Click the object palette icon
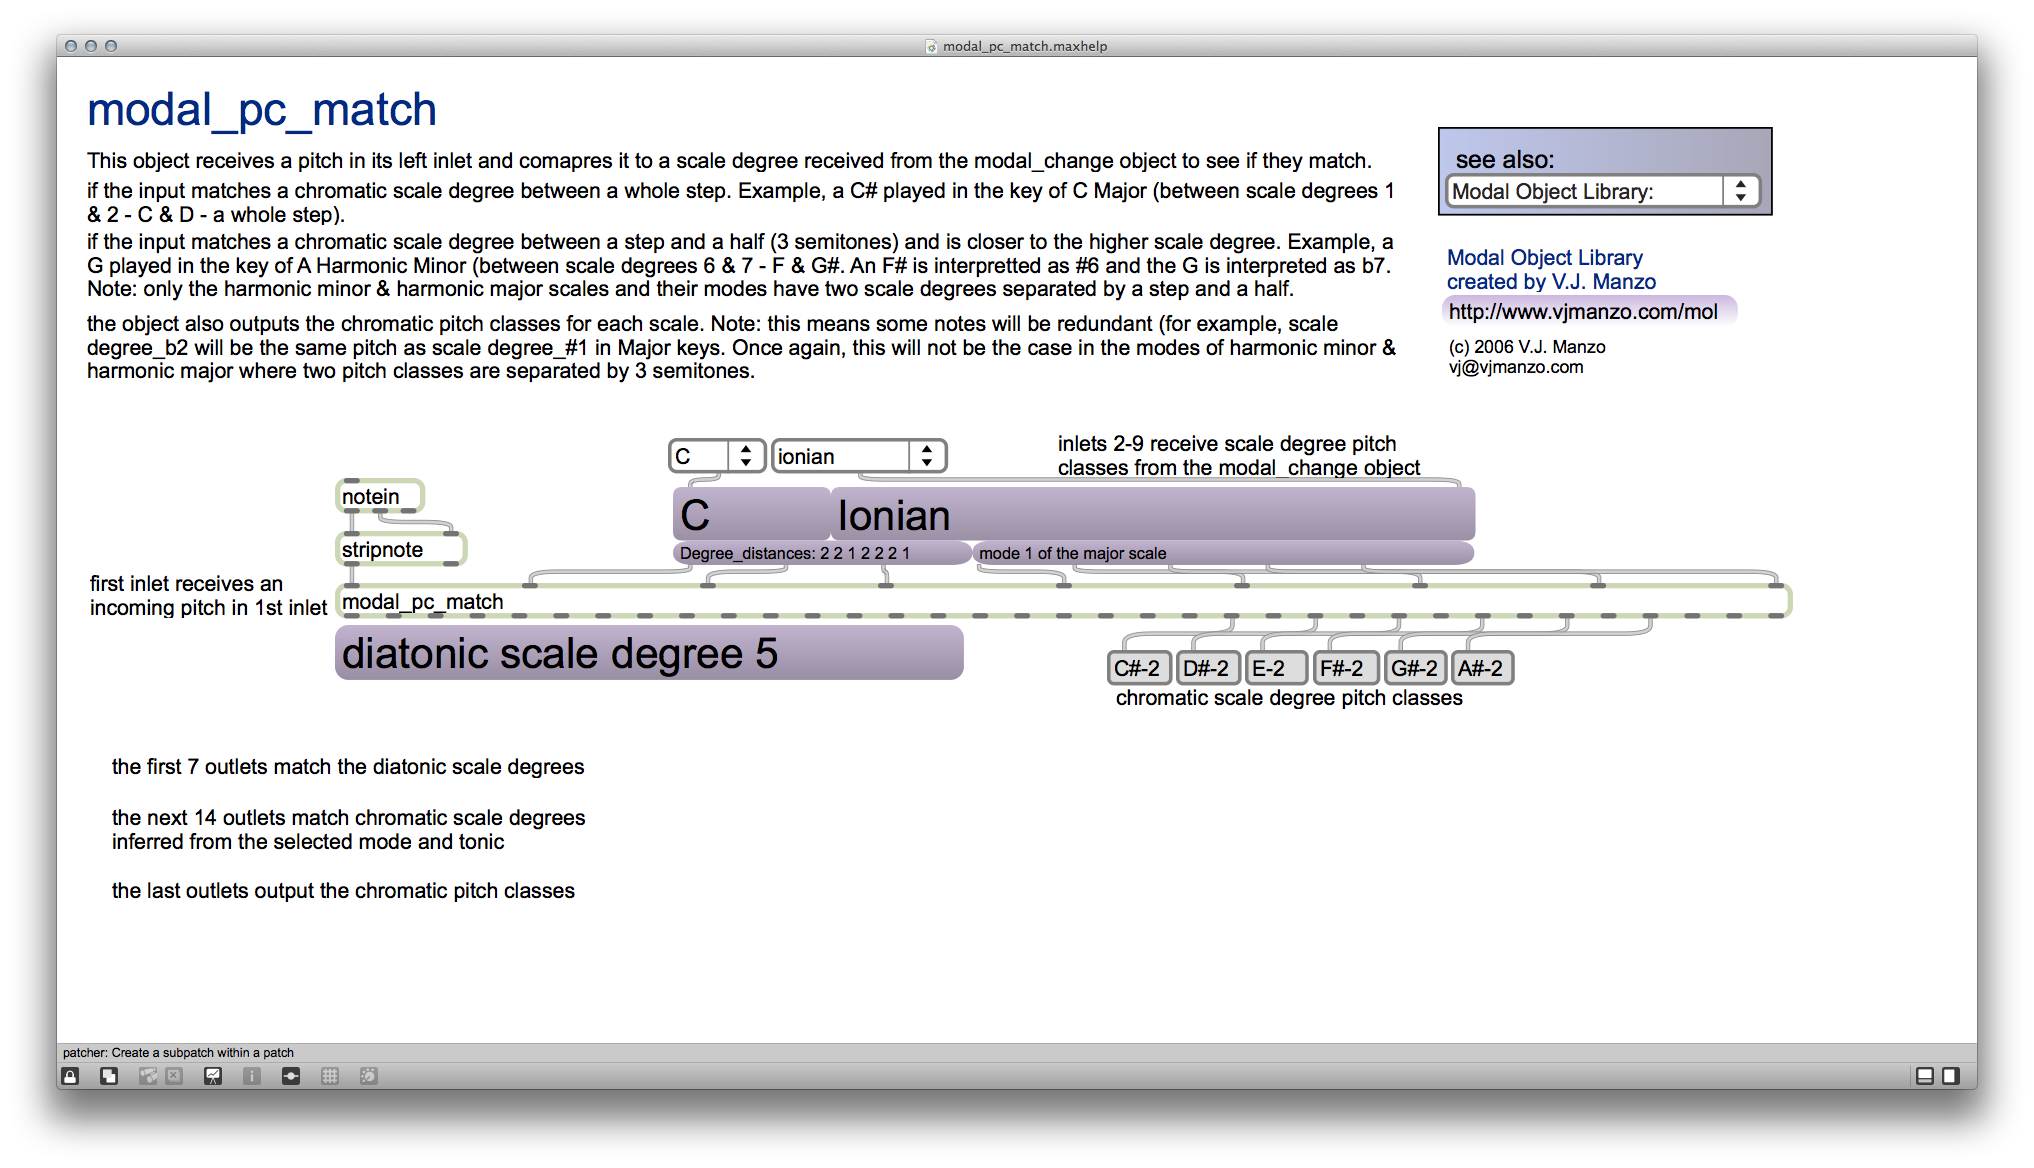 point(148,1076)
